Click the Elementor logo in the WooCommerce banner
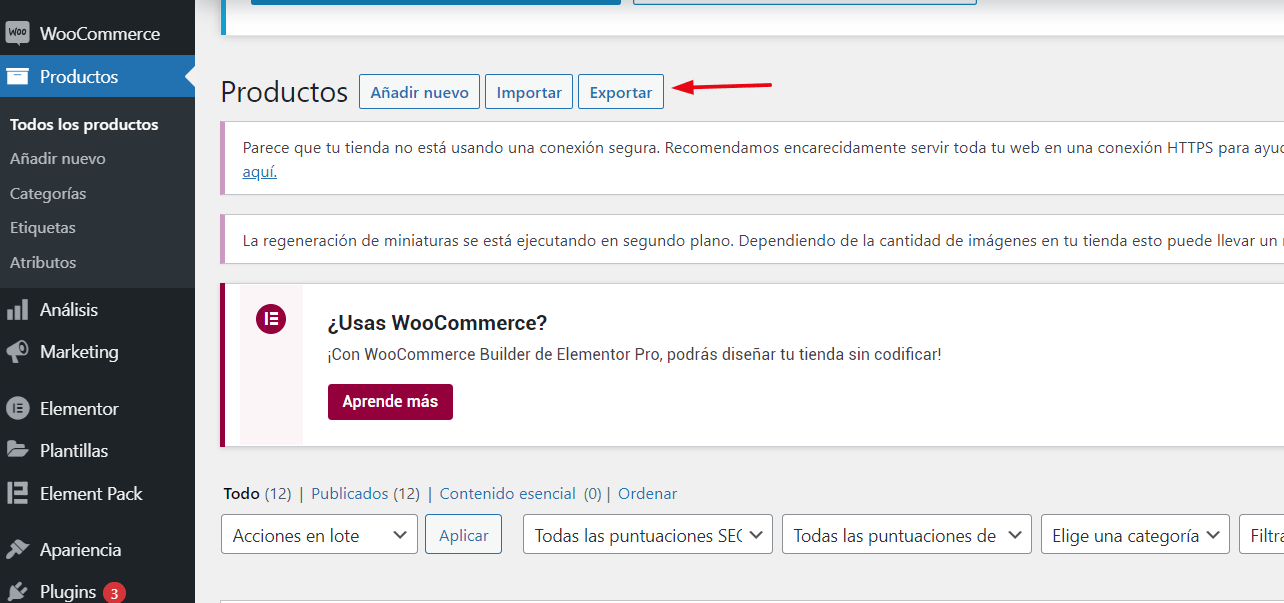The width and height of the screenshot is (1284, 603). (271, 319)
